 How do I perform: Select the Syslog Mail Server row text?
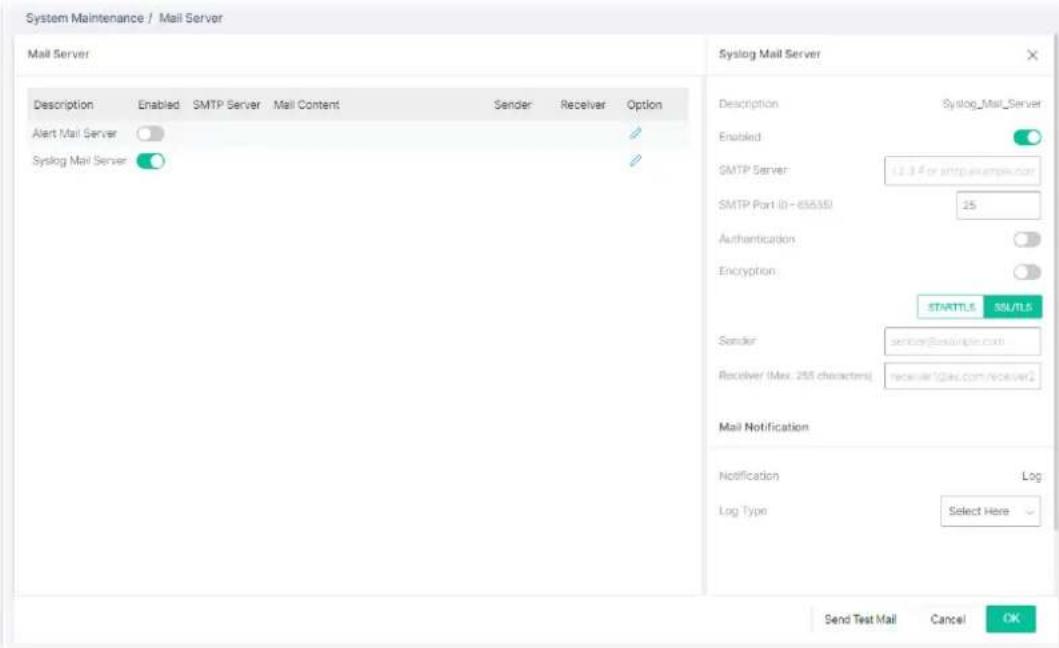pyautogui.click(x=80, y=161)
